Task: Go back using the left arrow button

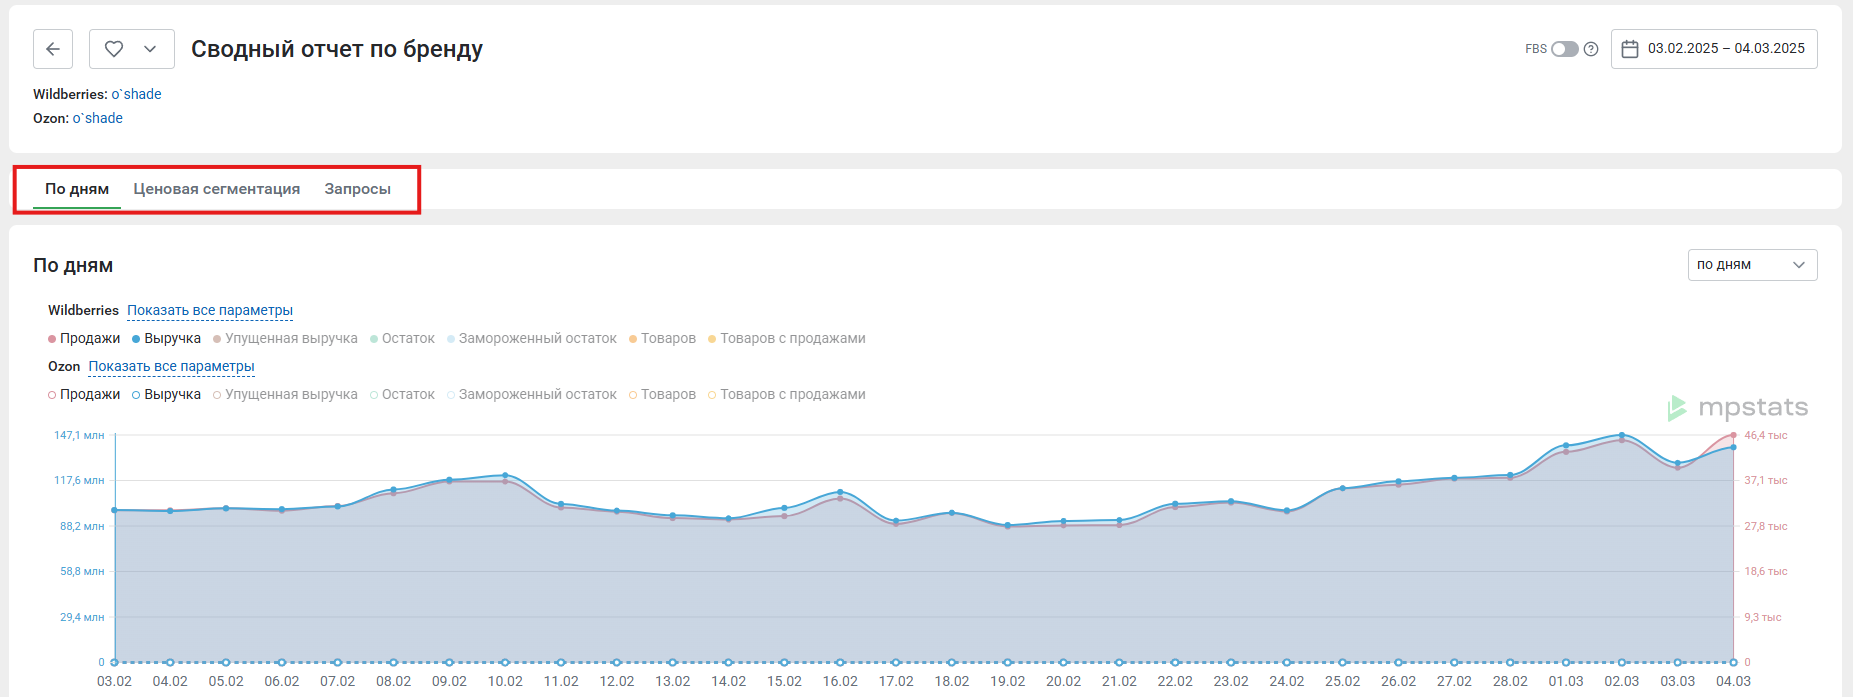Action: [x=53, y=49]
